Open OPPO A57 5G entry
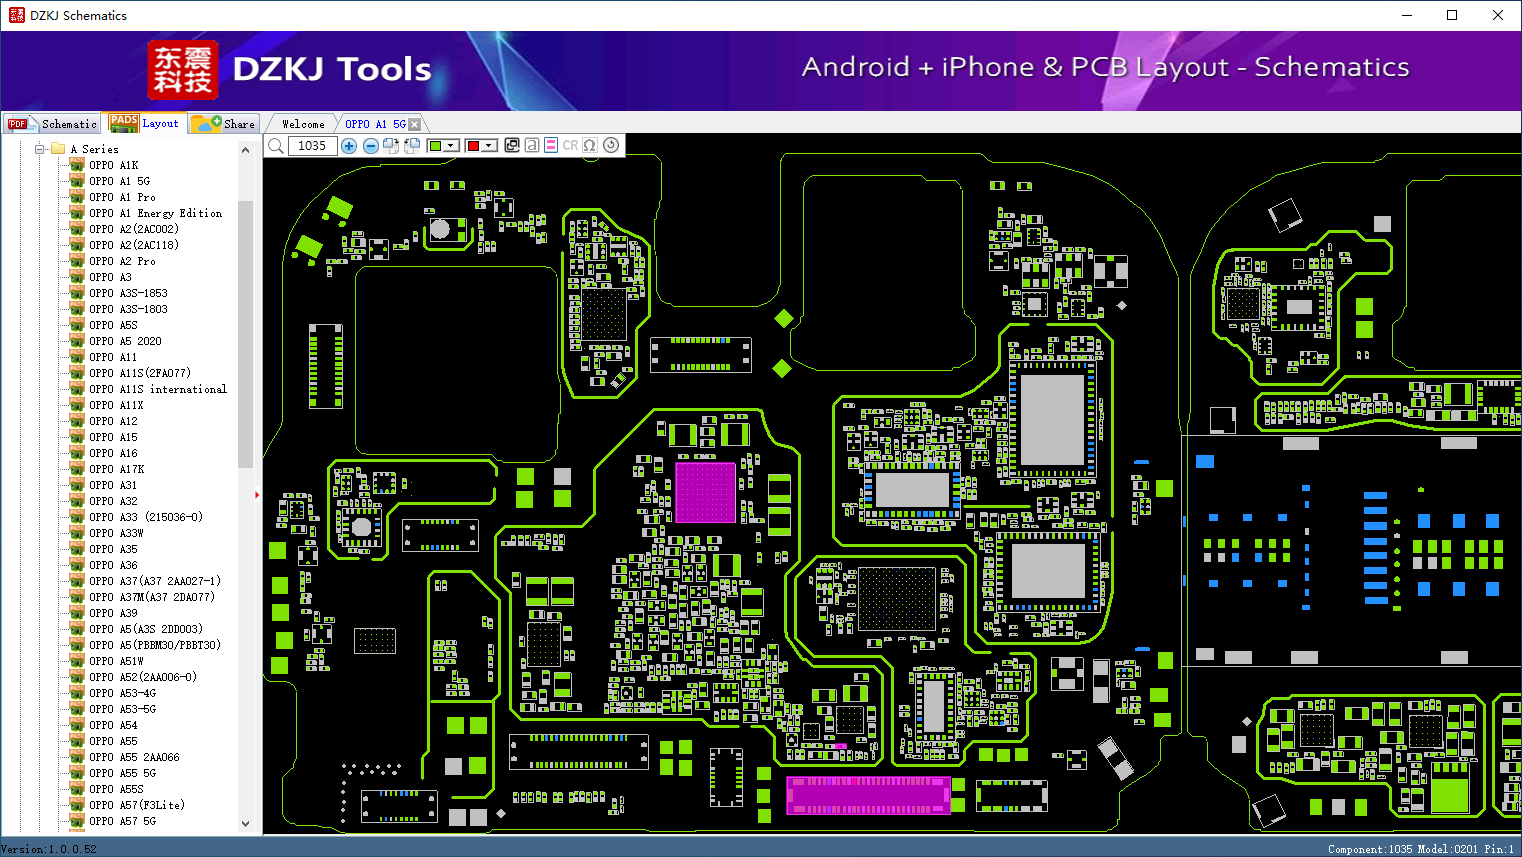Screen dimensions: 1522x857 point(122,821)
